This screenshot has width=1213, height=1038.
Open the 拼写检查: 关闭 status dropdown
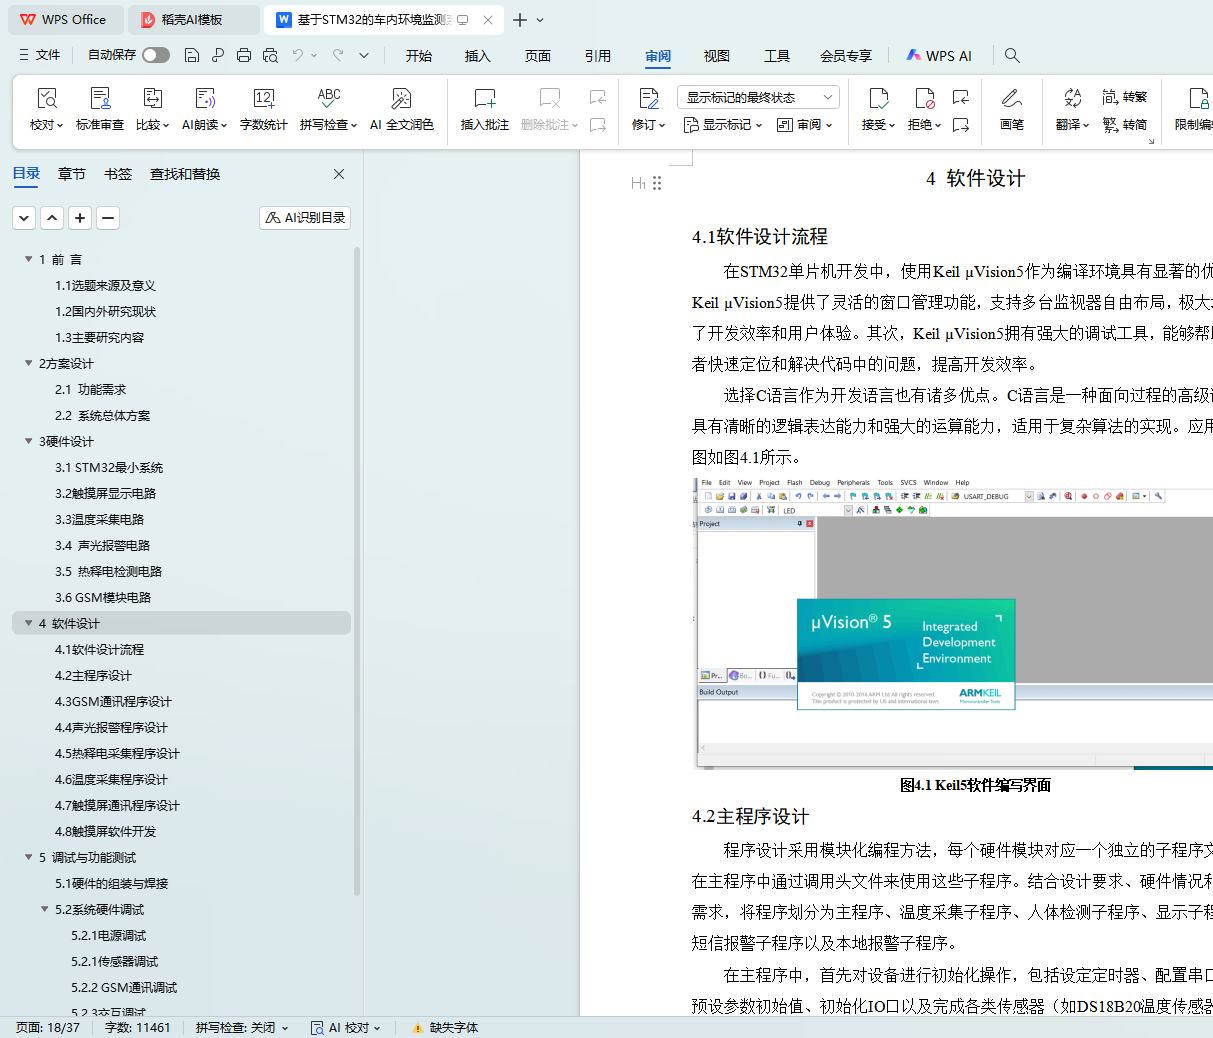(242, 1027)
